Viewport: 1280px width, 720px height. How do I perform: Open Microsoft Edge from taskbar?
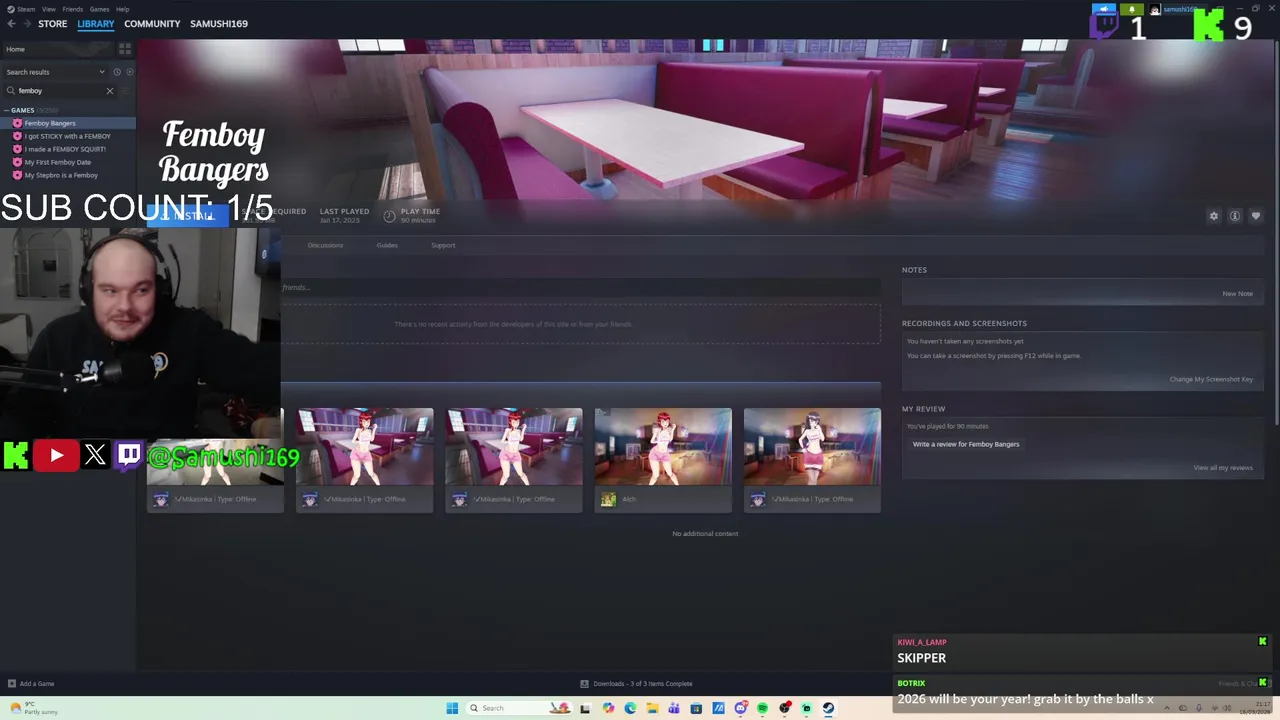coord(630,708)
